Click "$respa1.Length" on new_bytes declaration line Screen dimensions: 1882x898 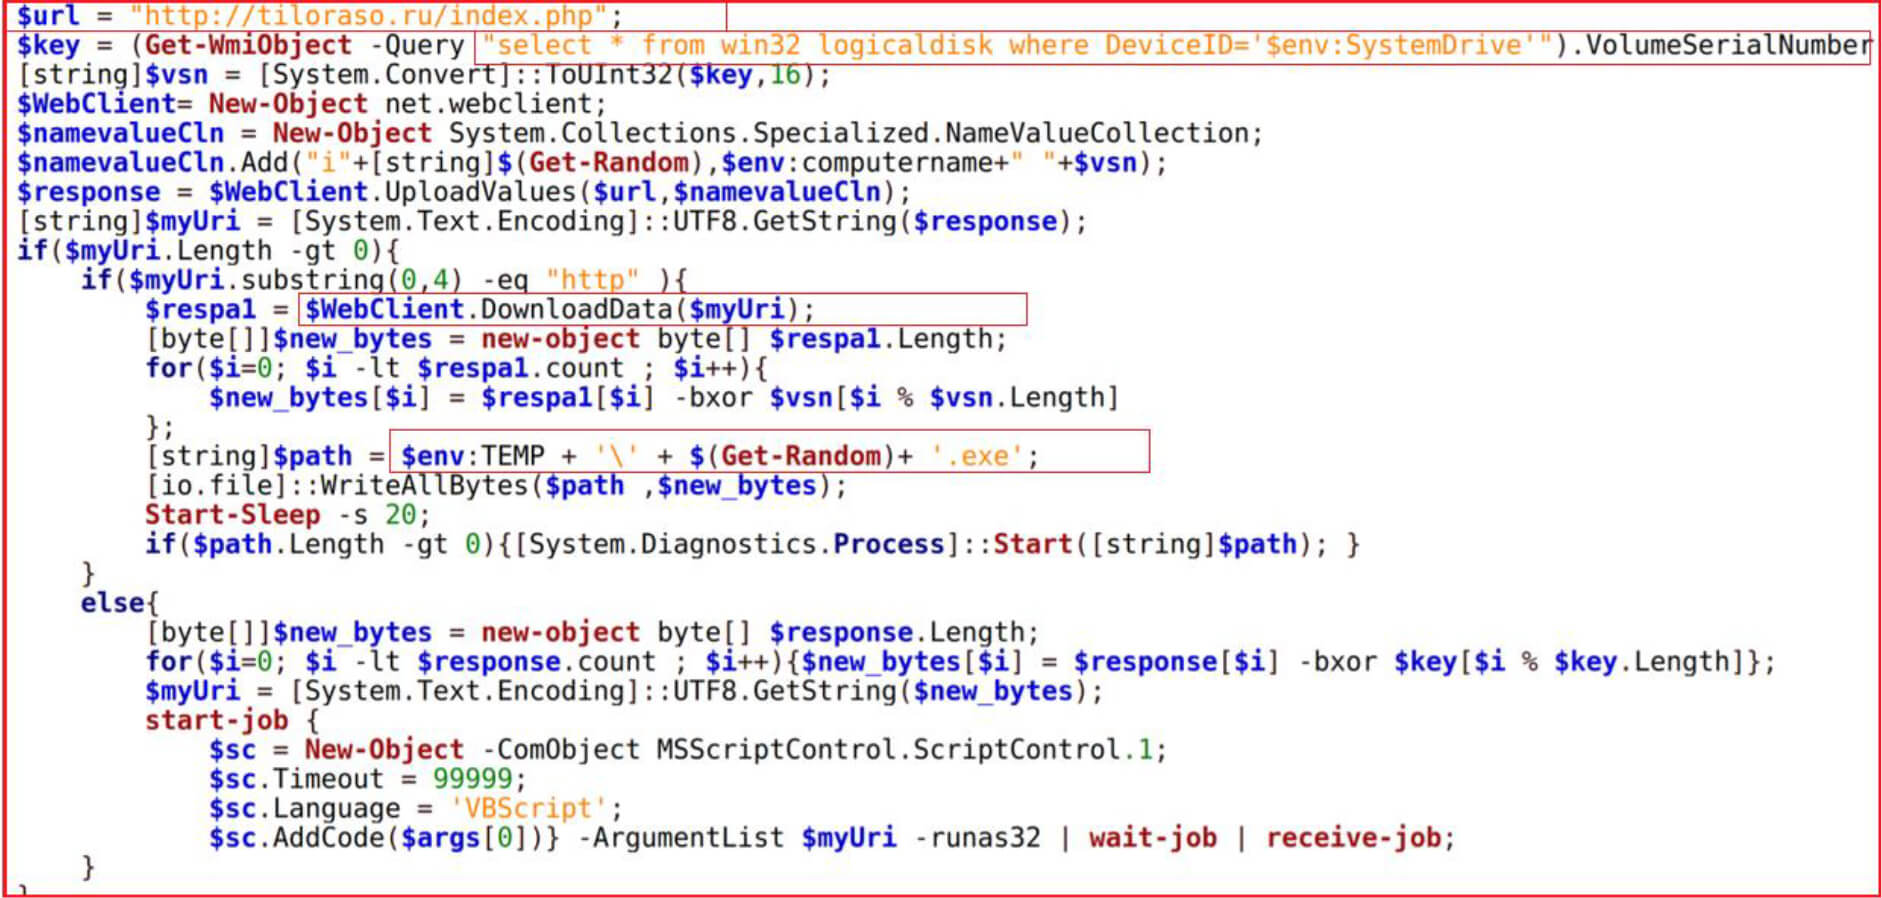(x=881, y=339)
